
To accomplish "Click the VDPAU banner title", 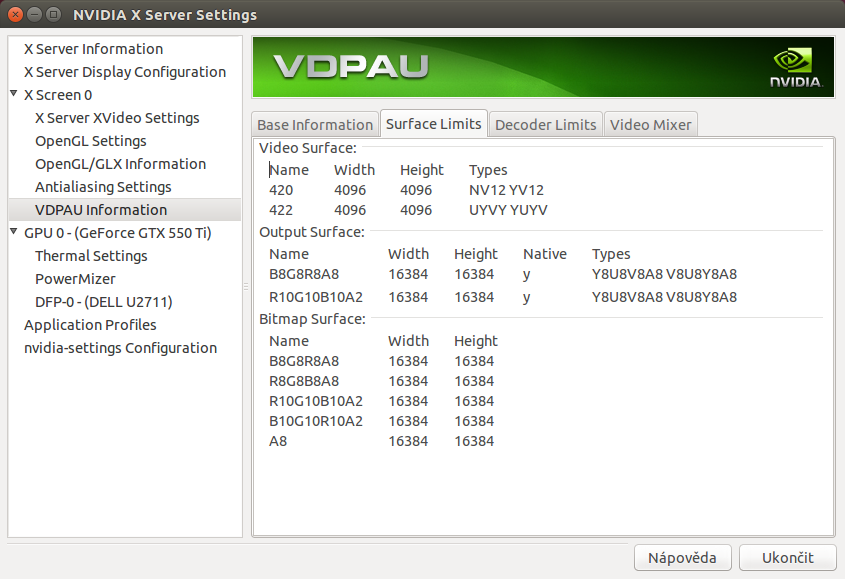I will point(351,67).
